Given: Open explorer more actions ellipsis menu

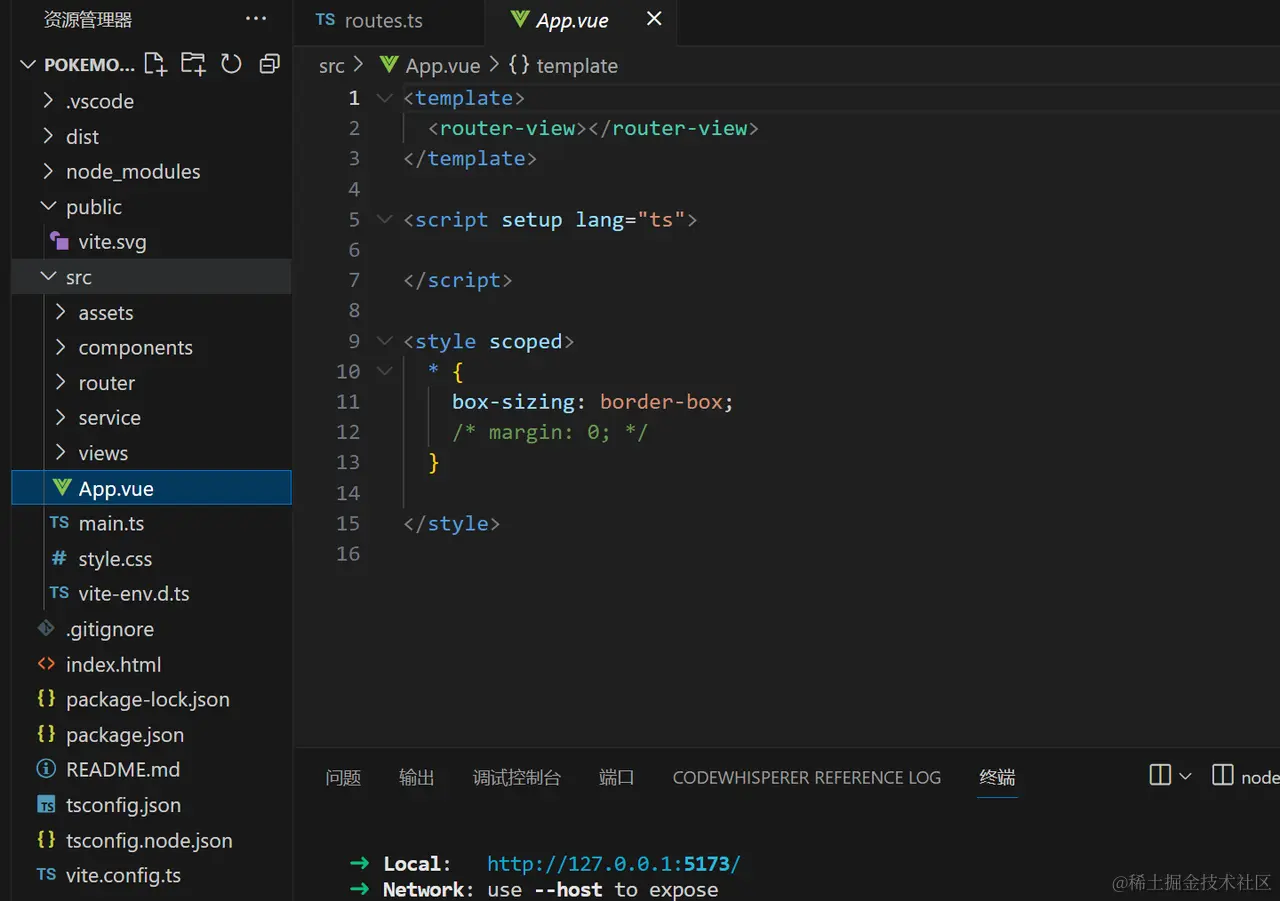Looking at the screenshot, I should (256, 19).
